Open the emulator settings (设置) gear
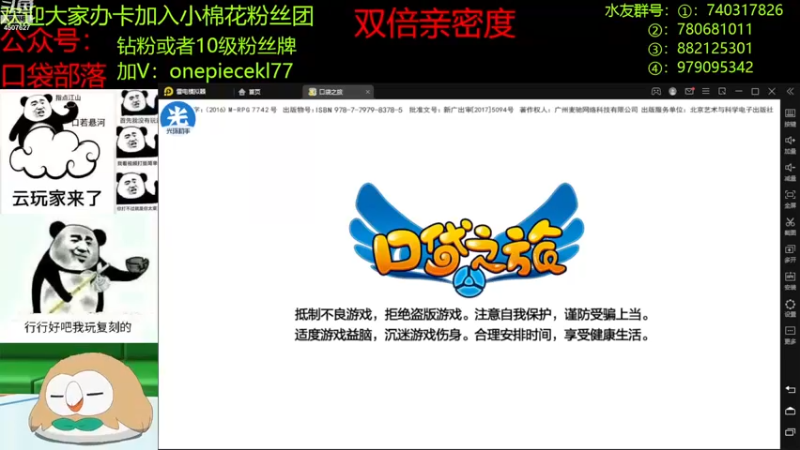The width and height of the screenshot is (800, 450). pyautogui.click(x=790, y=308)
